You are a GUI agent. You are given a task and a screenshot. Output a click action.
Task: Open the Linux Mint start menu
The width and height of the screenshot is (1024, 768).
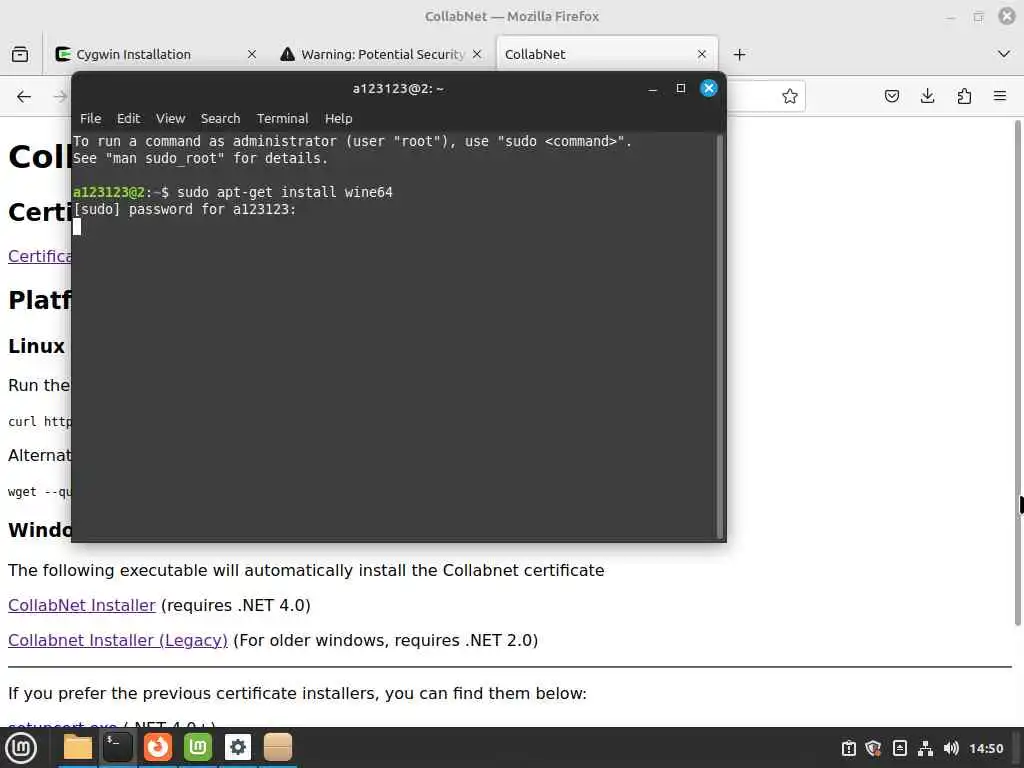click(x=21, y=748)
